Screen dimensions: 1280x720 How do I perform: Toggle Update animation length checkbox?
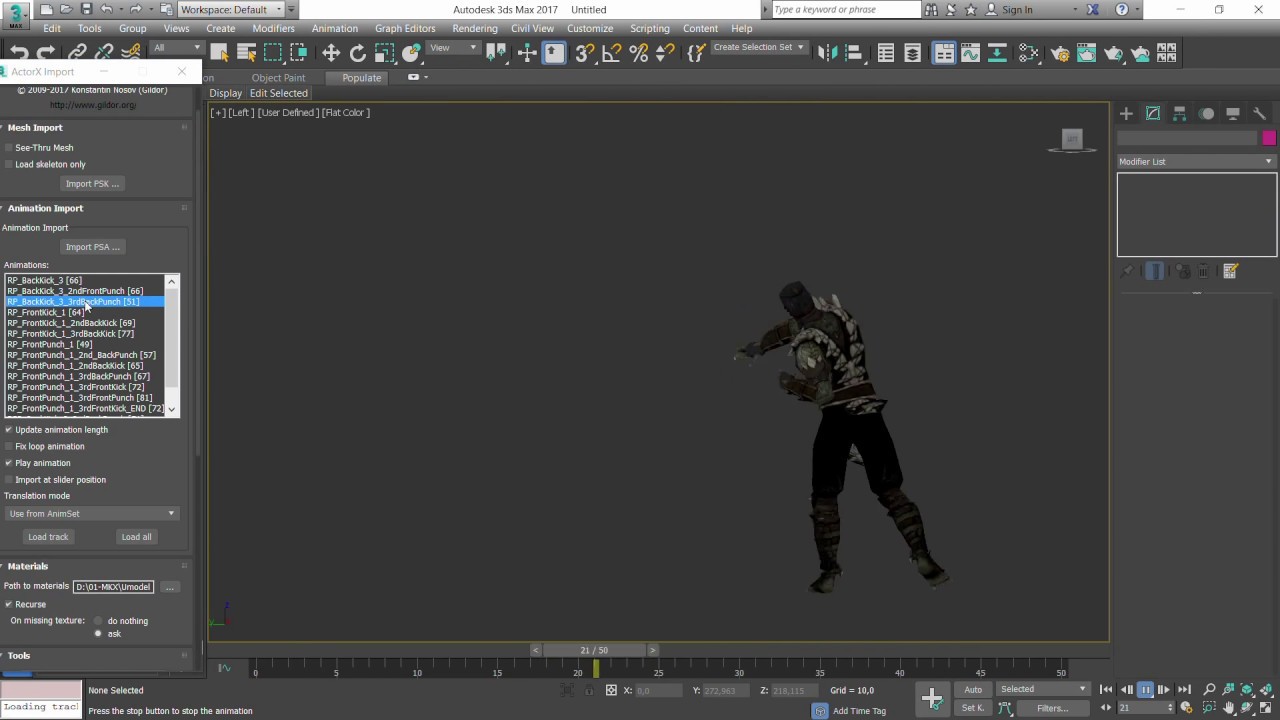click(9, 430)
